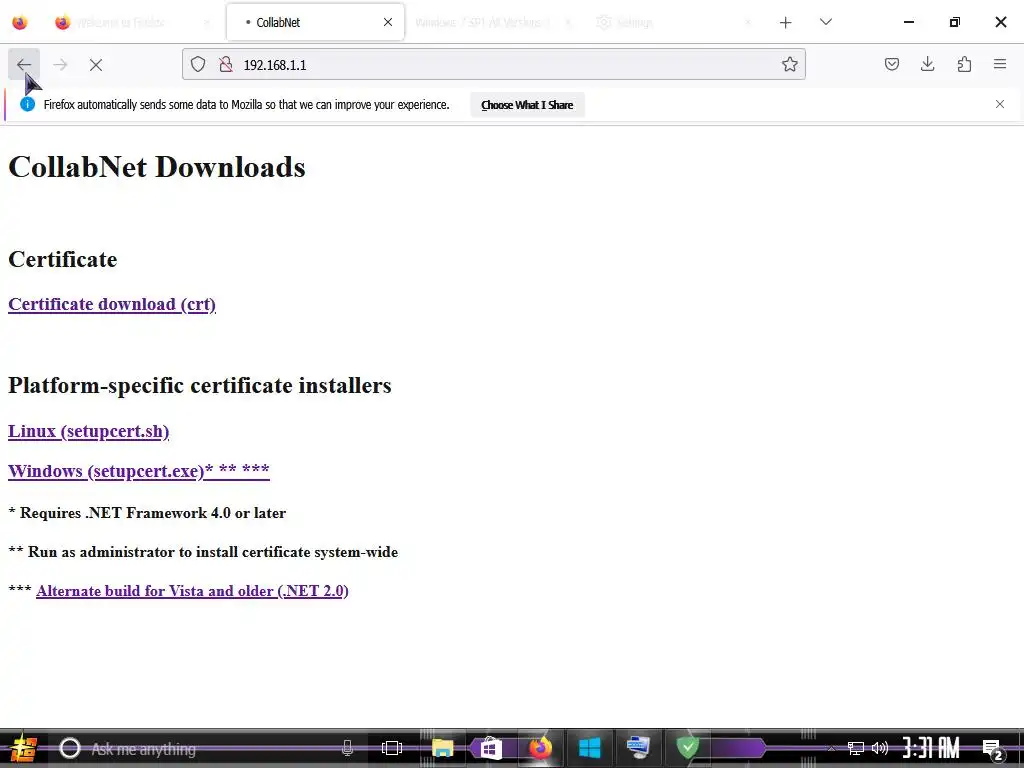Click the Firefox taskbar icon
Screen dimensions: 1024x768
click(x=540, y=747)
